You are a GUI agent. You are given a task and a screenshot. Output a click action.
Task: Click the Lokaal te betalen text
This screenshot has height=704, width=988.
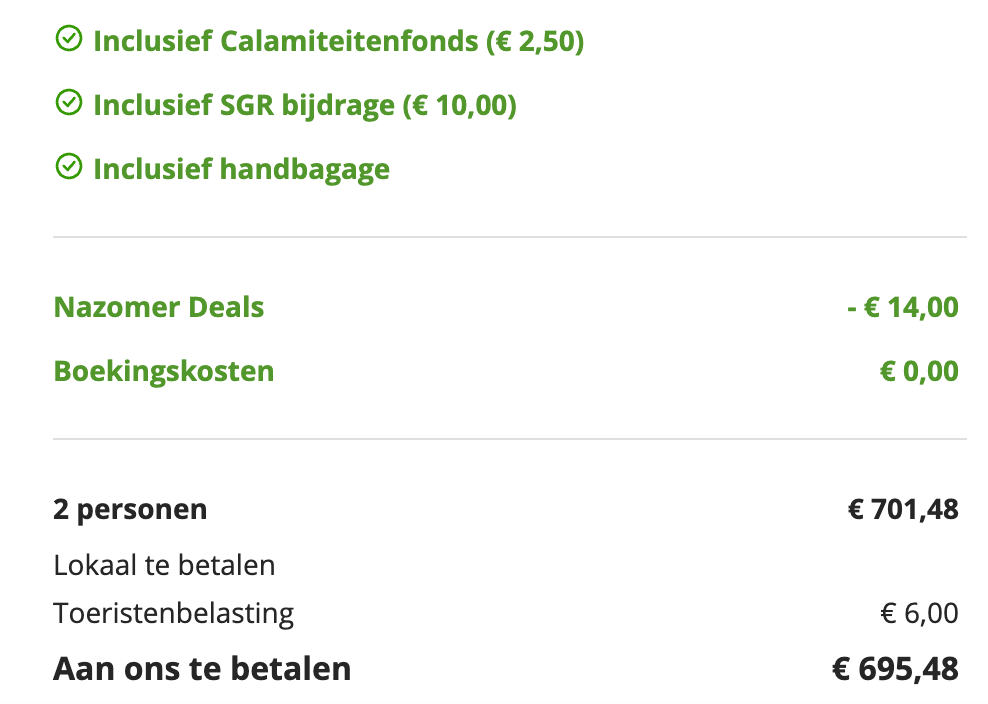tap(164, 565)
